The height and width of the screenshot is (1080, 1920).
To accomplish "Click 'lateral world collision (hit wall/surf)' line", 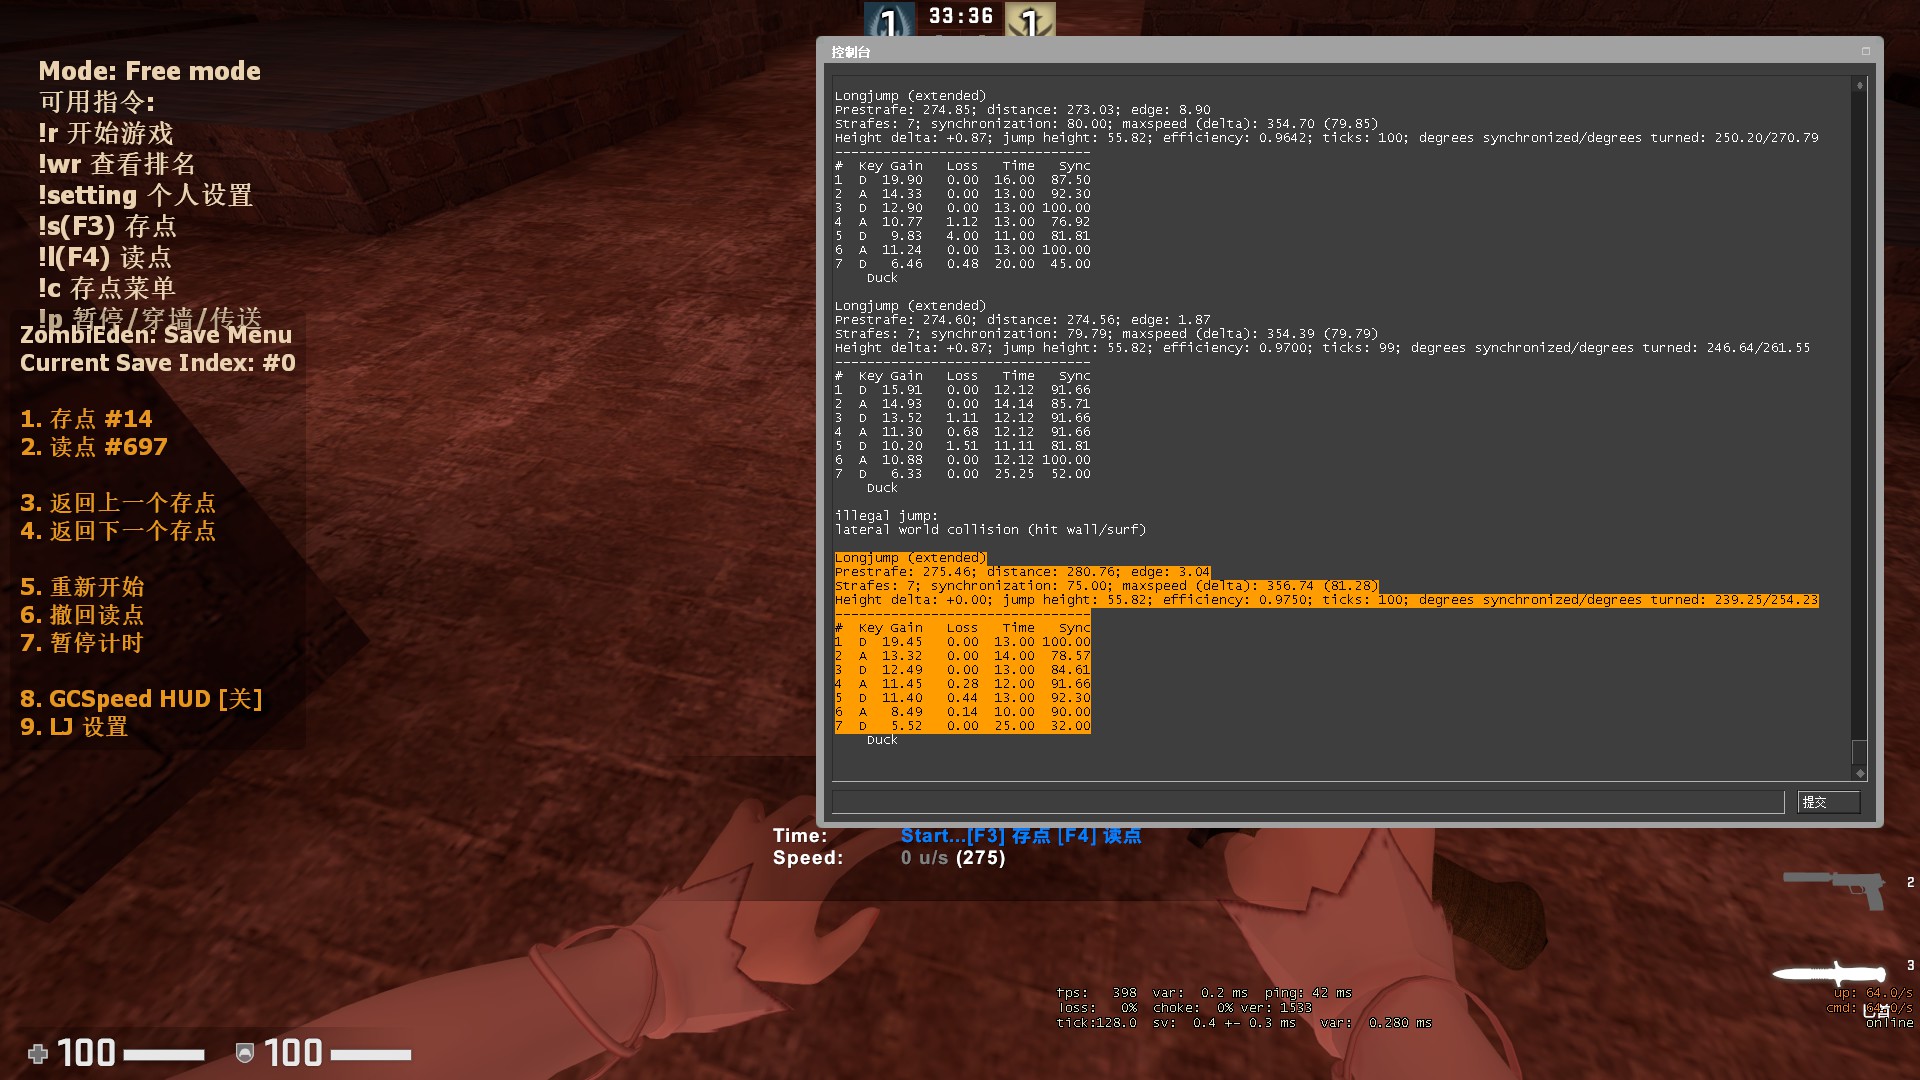I will (x=990, y=530).
